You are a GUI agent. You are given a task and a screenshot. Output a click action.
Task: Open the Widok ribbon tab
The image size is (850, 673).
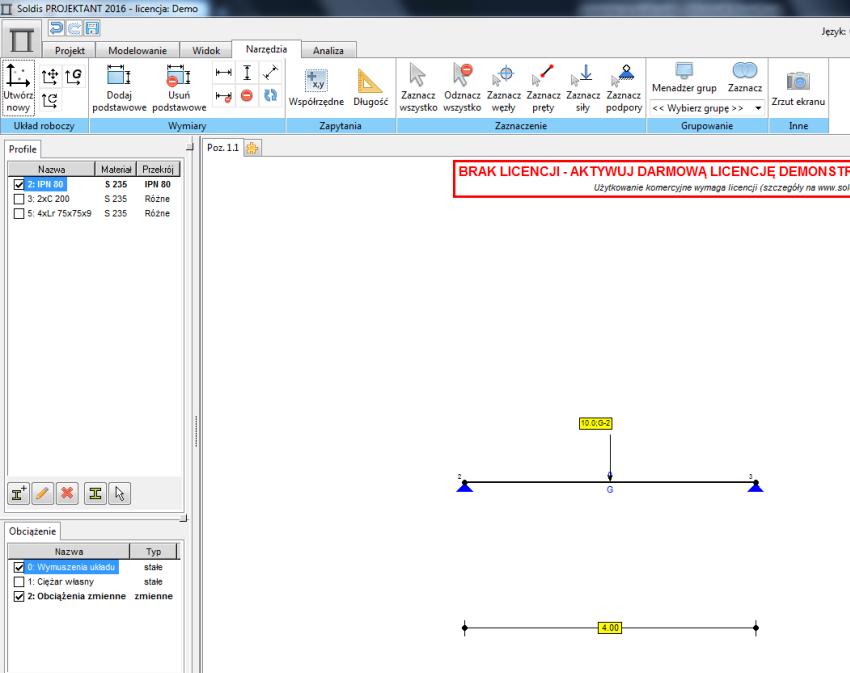[x=206, y=50]
